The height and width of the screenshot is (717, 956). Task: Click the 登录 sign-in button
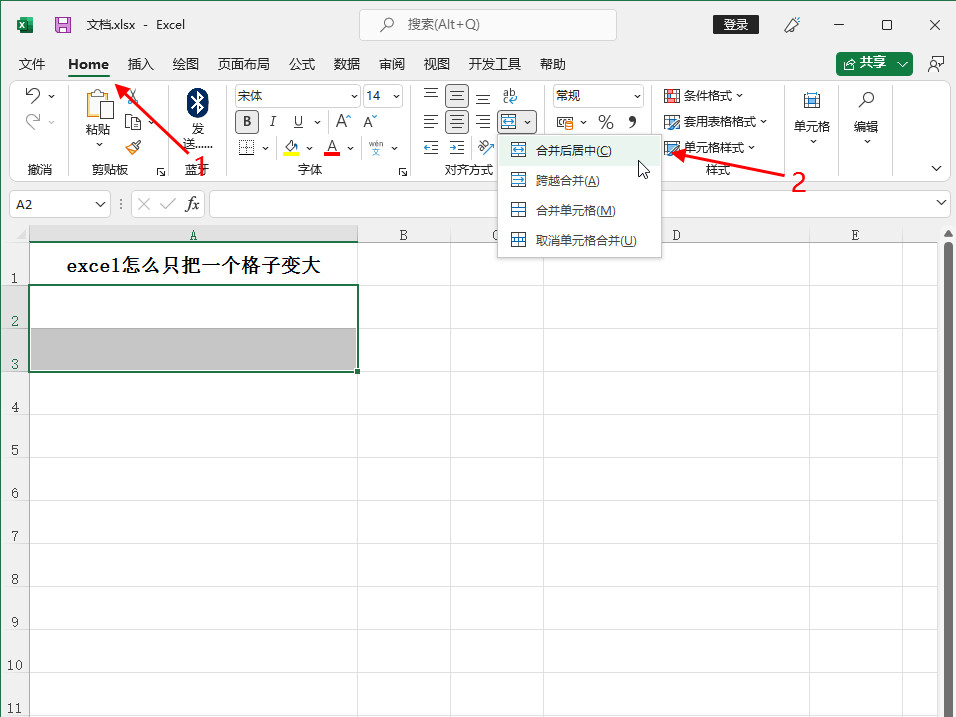(736, 24)
